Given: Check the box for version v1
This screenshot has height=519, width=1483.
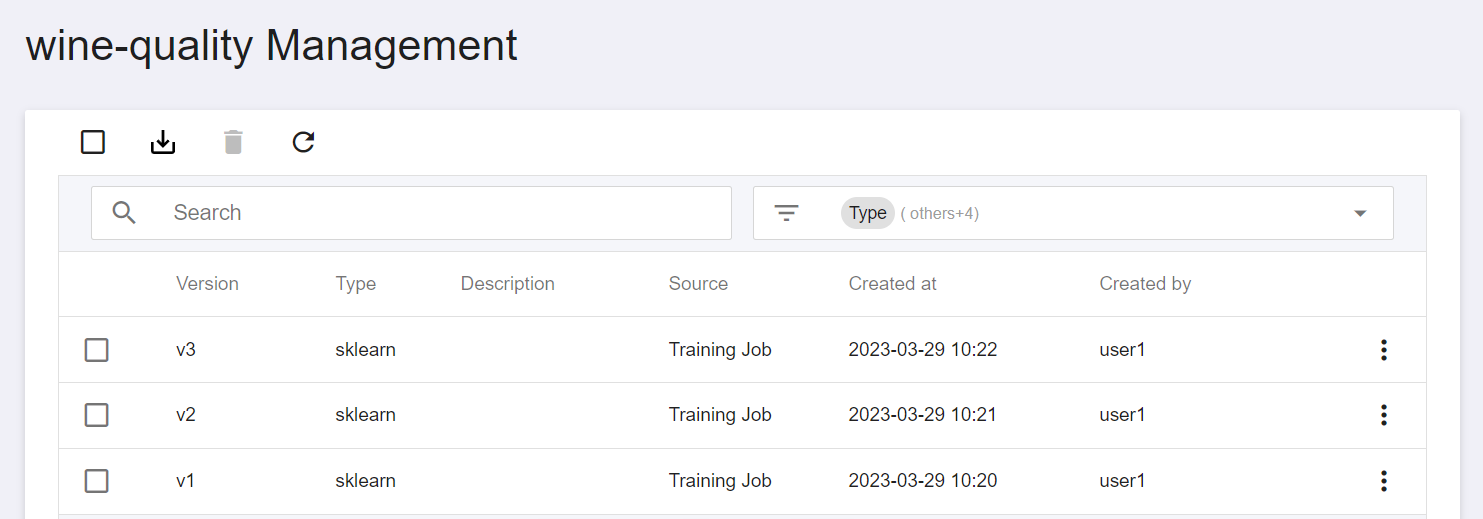Looking at the screenshot, I should tap(96, 481).
